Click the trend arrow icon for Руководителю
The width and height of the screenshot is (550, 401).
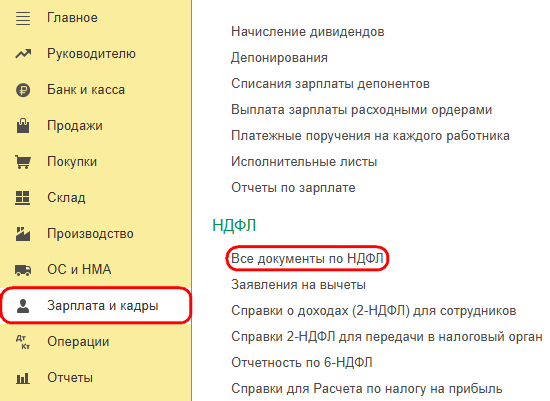[x=23, y=54]
